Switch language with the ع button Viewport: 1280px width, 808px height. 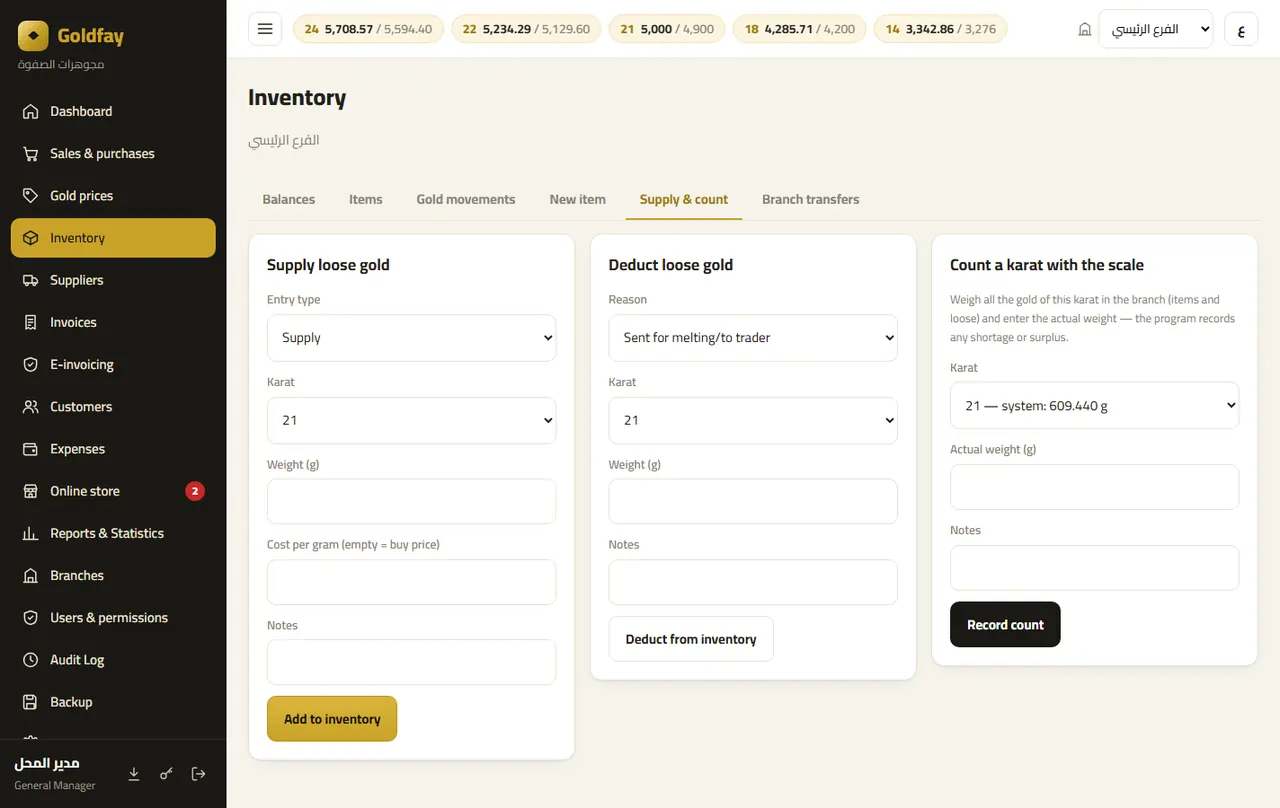[1241, 29]
